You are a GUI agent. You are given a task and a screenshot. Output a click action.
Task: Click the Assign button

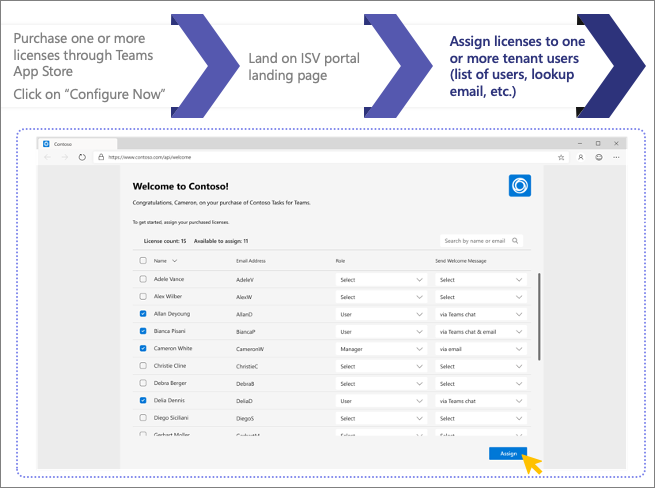pos(508,453)
